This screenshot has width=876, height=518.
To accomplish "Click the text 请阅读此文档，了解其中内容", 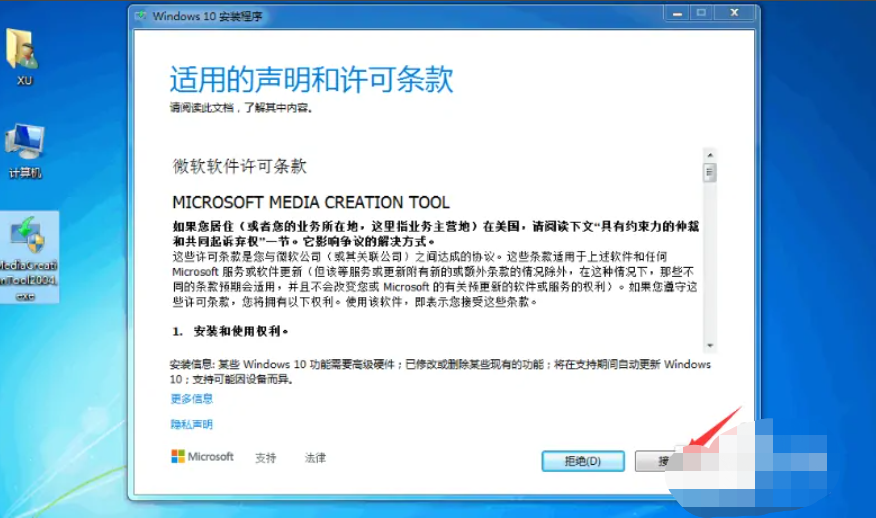I will point(241,108).
